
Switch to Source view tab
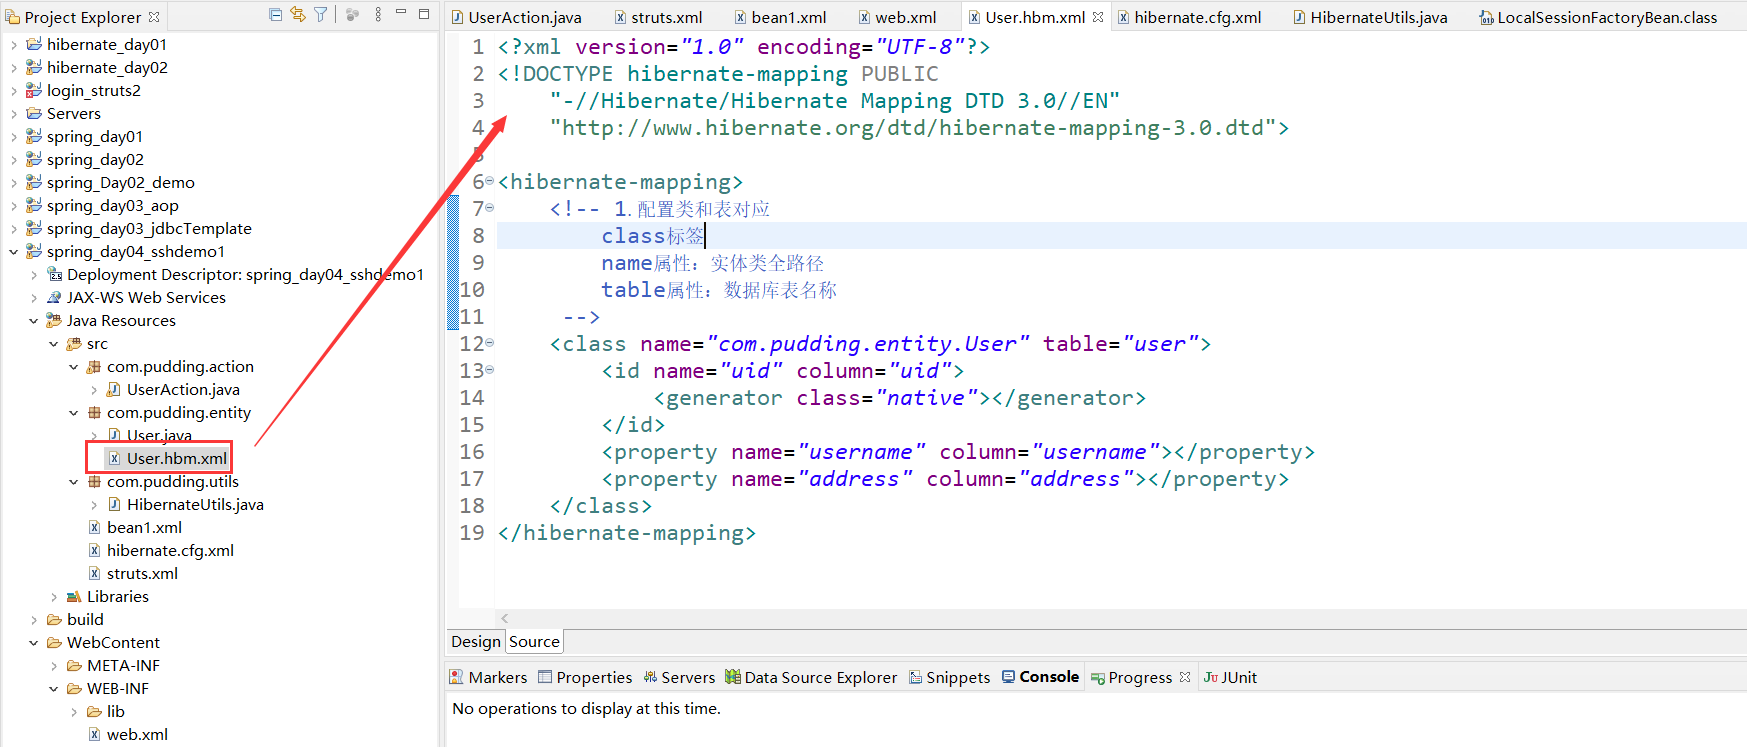coord(535,642)
